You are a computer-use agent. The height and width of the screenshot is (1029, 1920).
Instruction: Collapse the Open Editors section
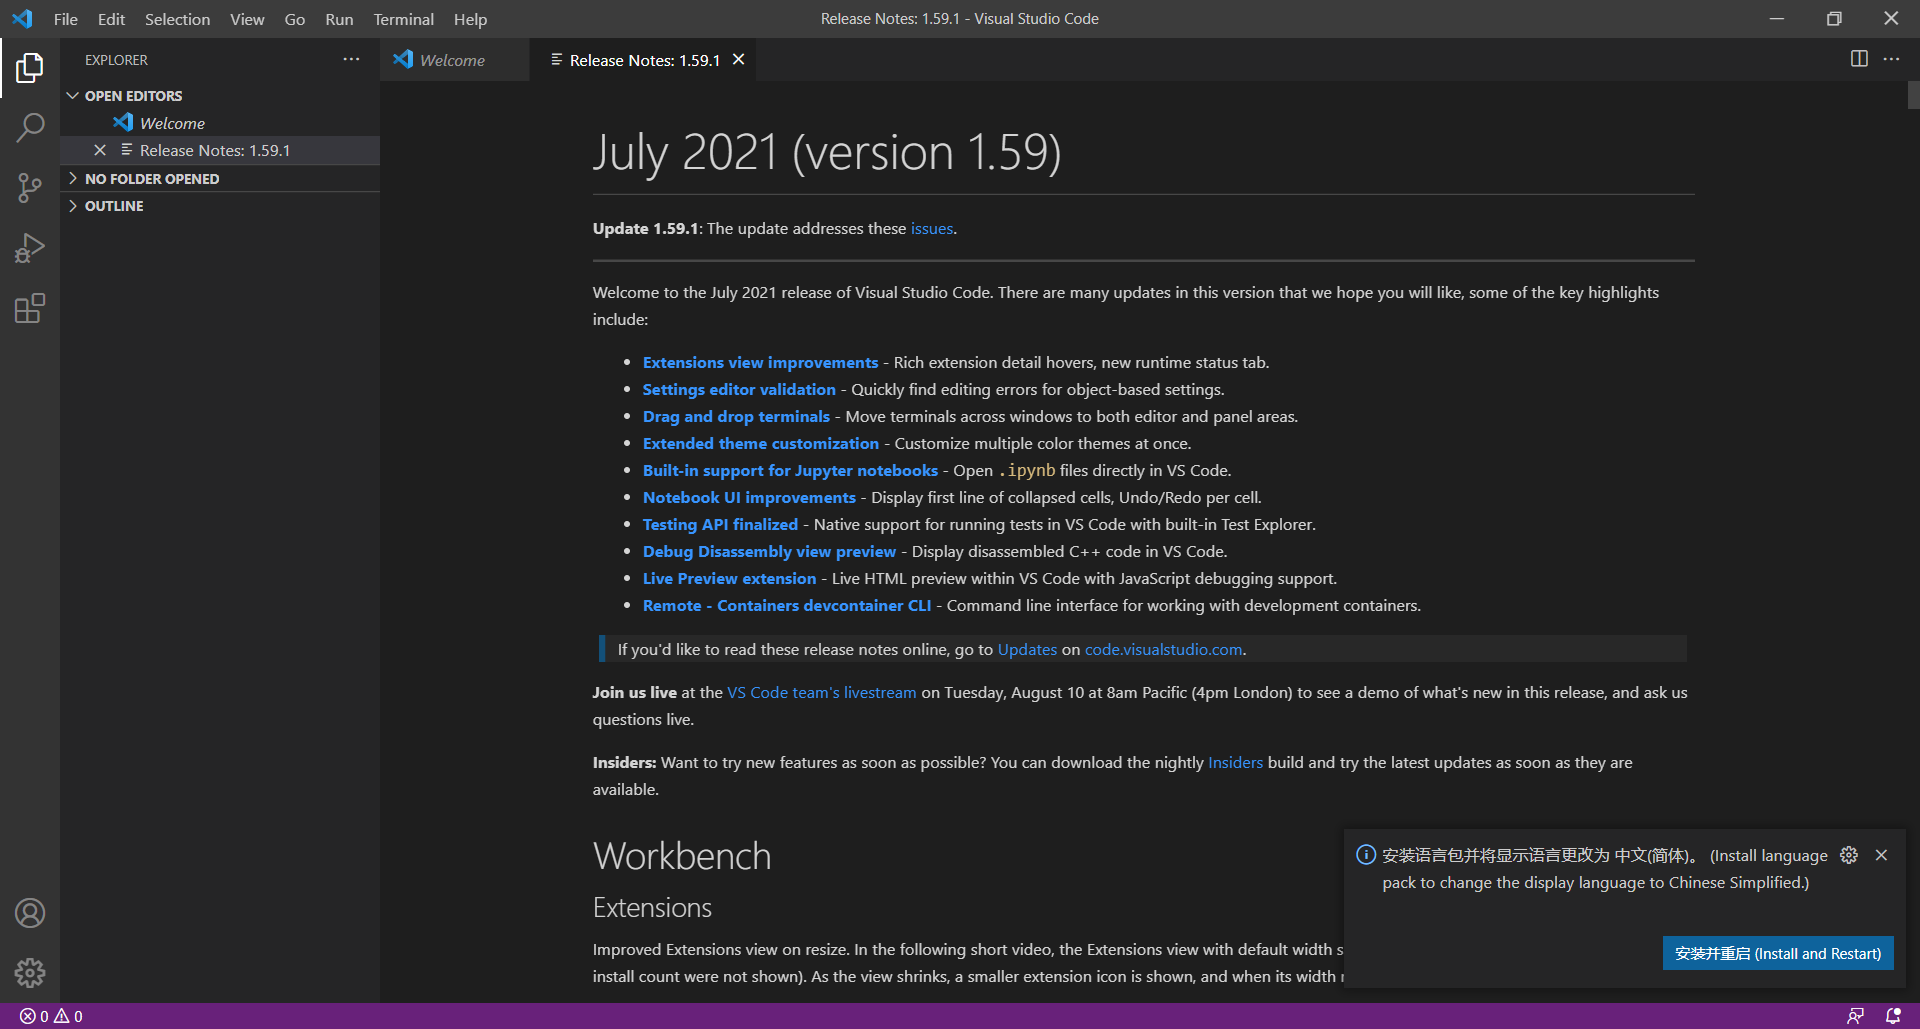220,96
